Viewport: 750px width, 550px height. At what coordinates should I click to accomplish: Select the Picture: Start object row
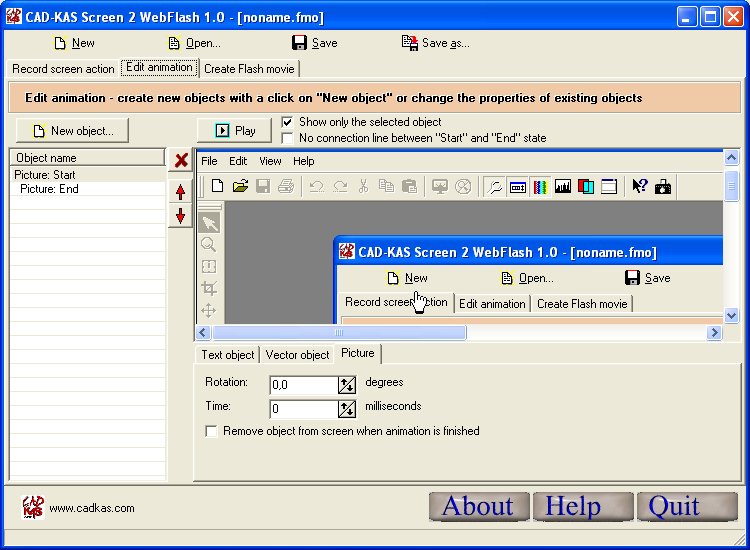[88, 175]
